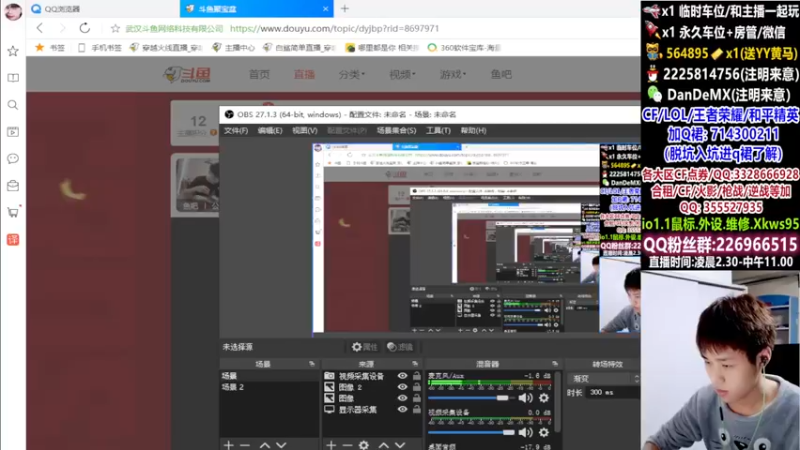The image size is (800, 450).
Task: Click the 滤镜 filters button in OBS
Action: click(x=400, y=347)
